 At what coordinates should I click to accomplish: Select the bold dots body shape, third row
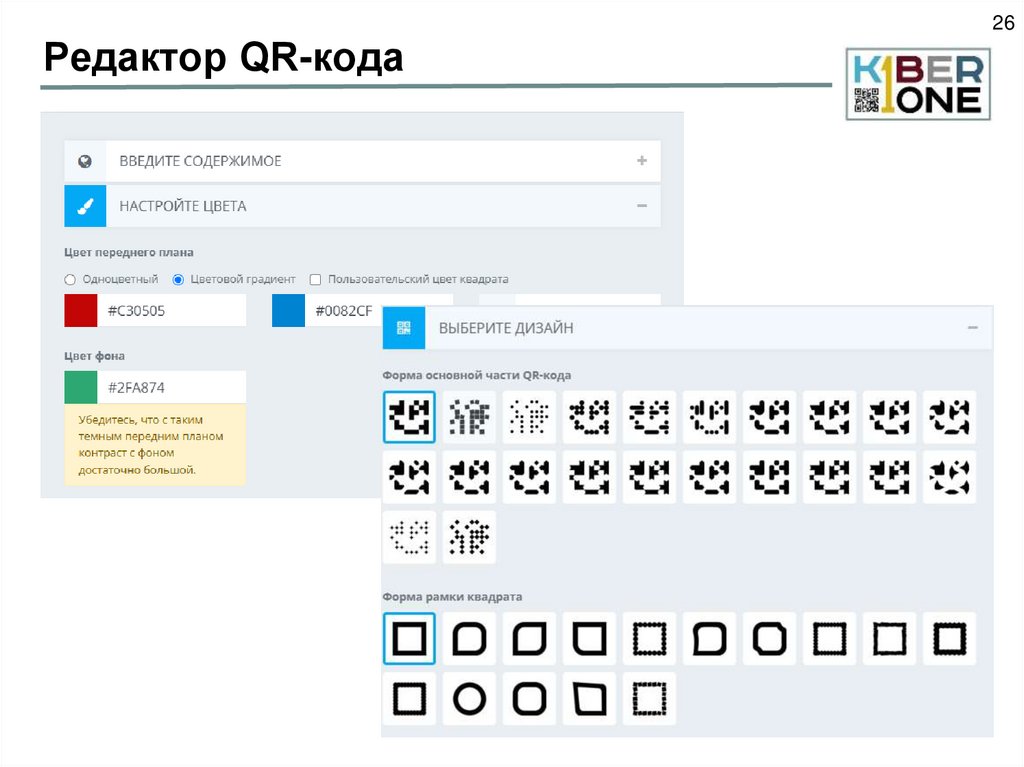point(470,537)
